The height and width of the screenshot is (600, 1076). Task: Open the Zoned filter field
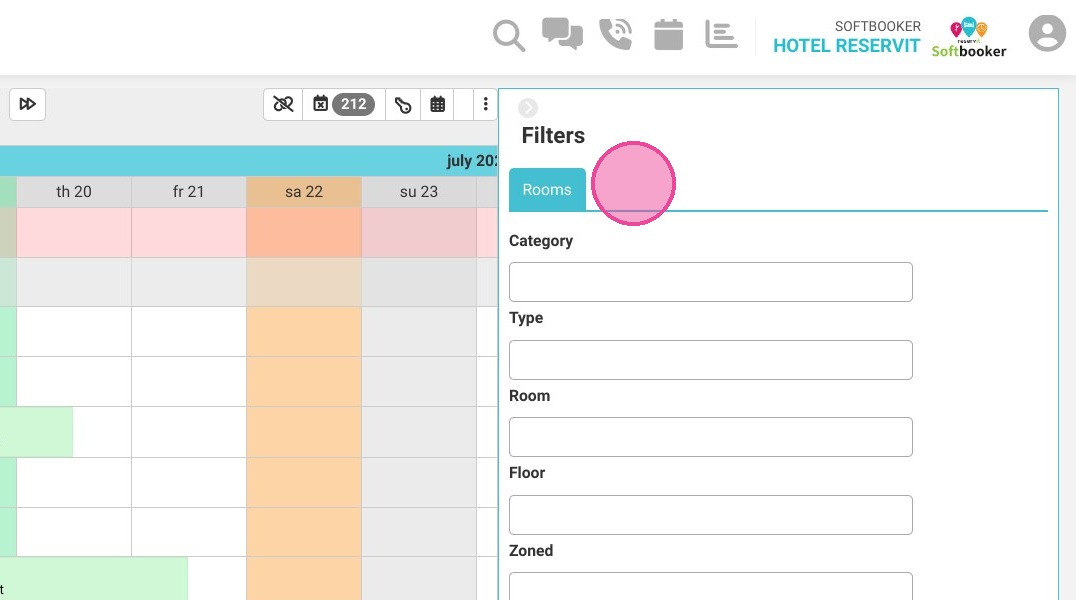[710, 586]
